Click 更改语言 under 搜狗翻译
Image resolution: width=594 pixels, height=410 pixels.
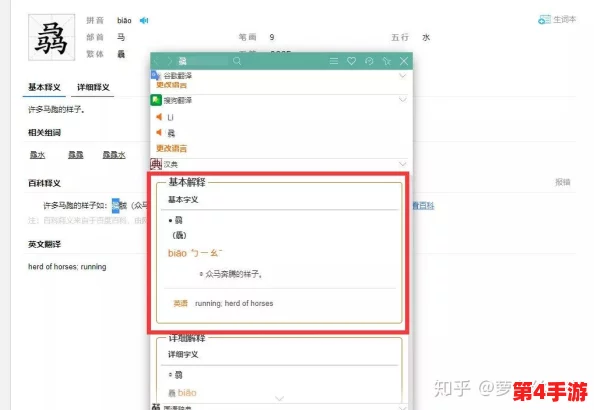click(172, 148)
